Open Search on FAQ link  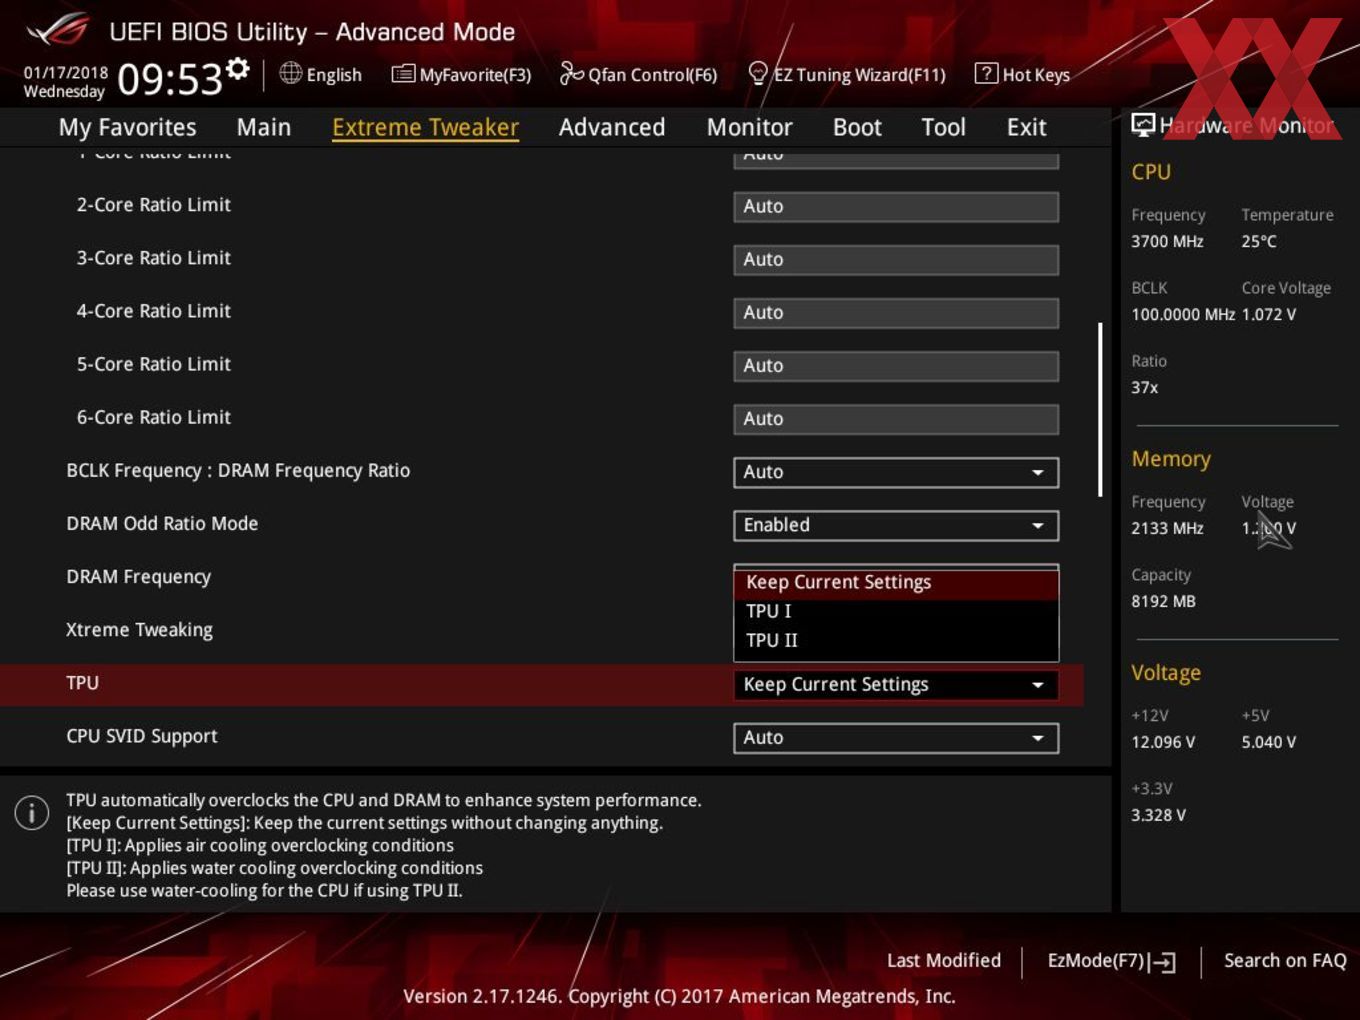(x=1285, y=960)
